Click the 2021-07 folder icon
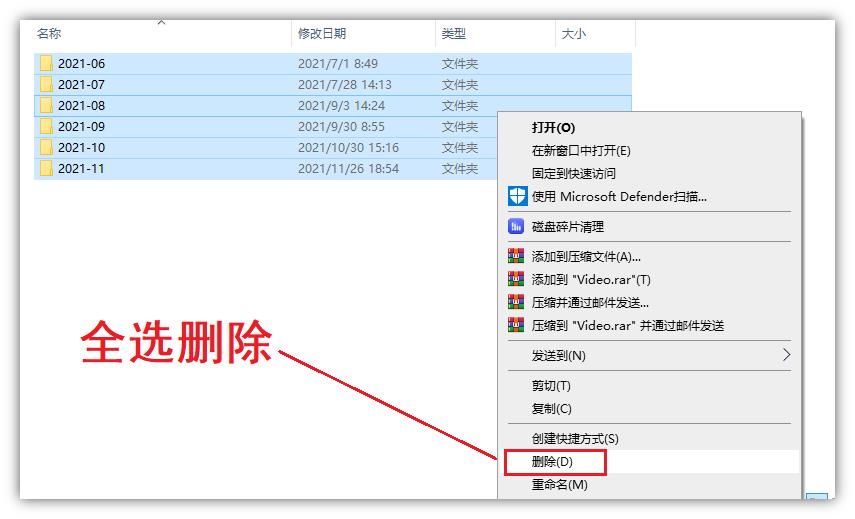This screenshot has width=855, height=519. tap(46, 85)
